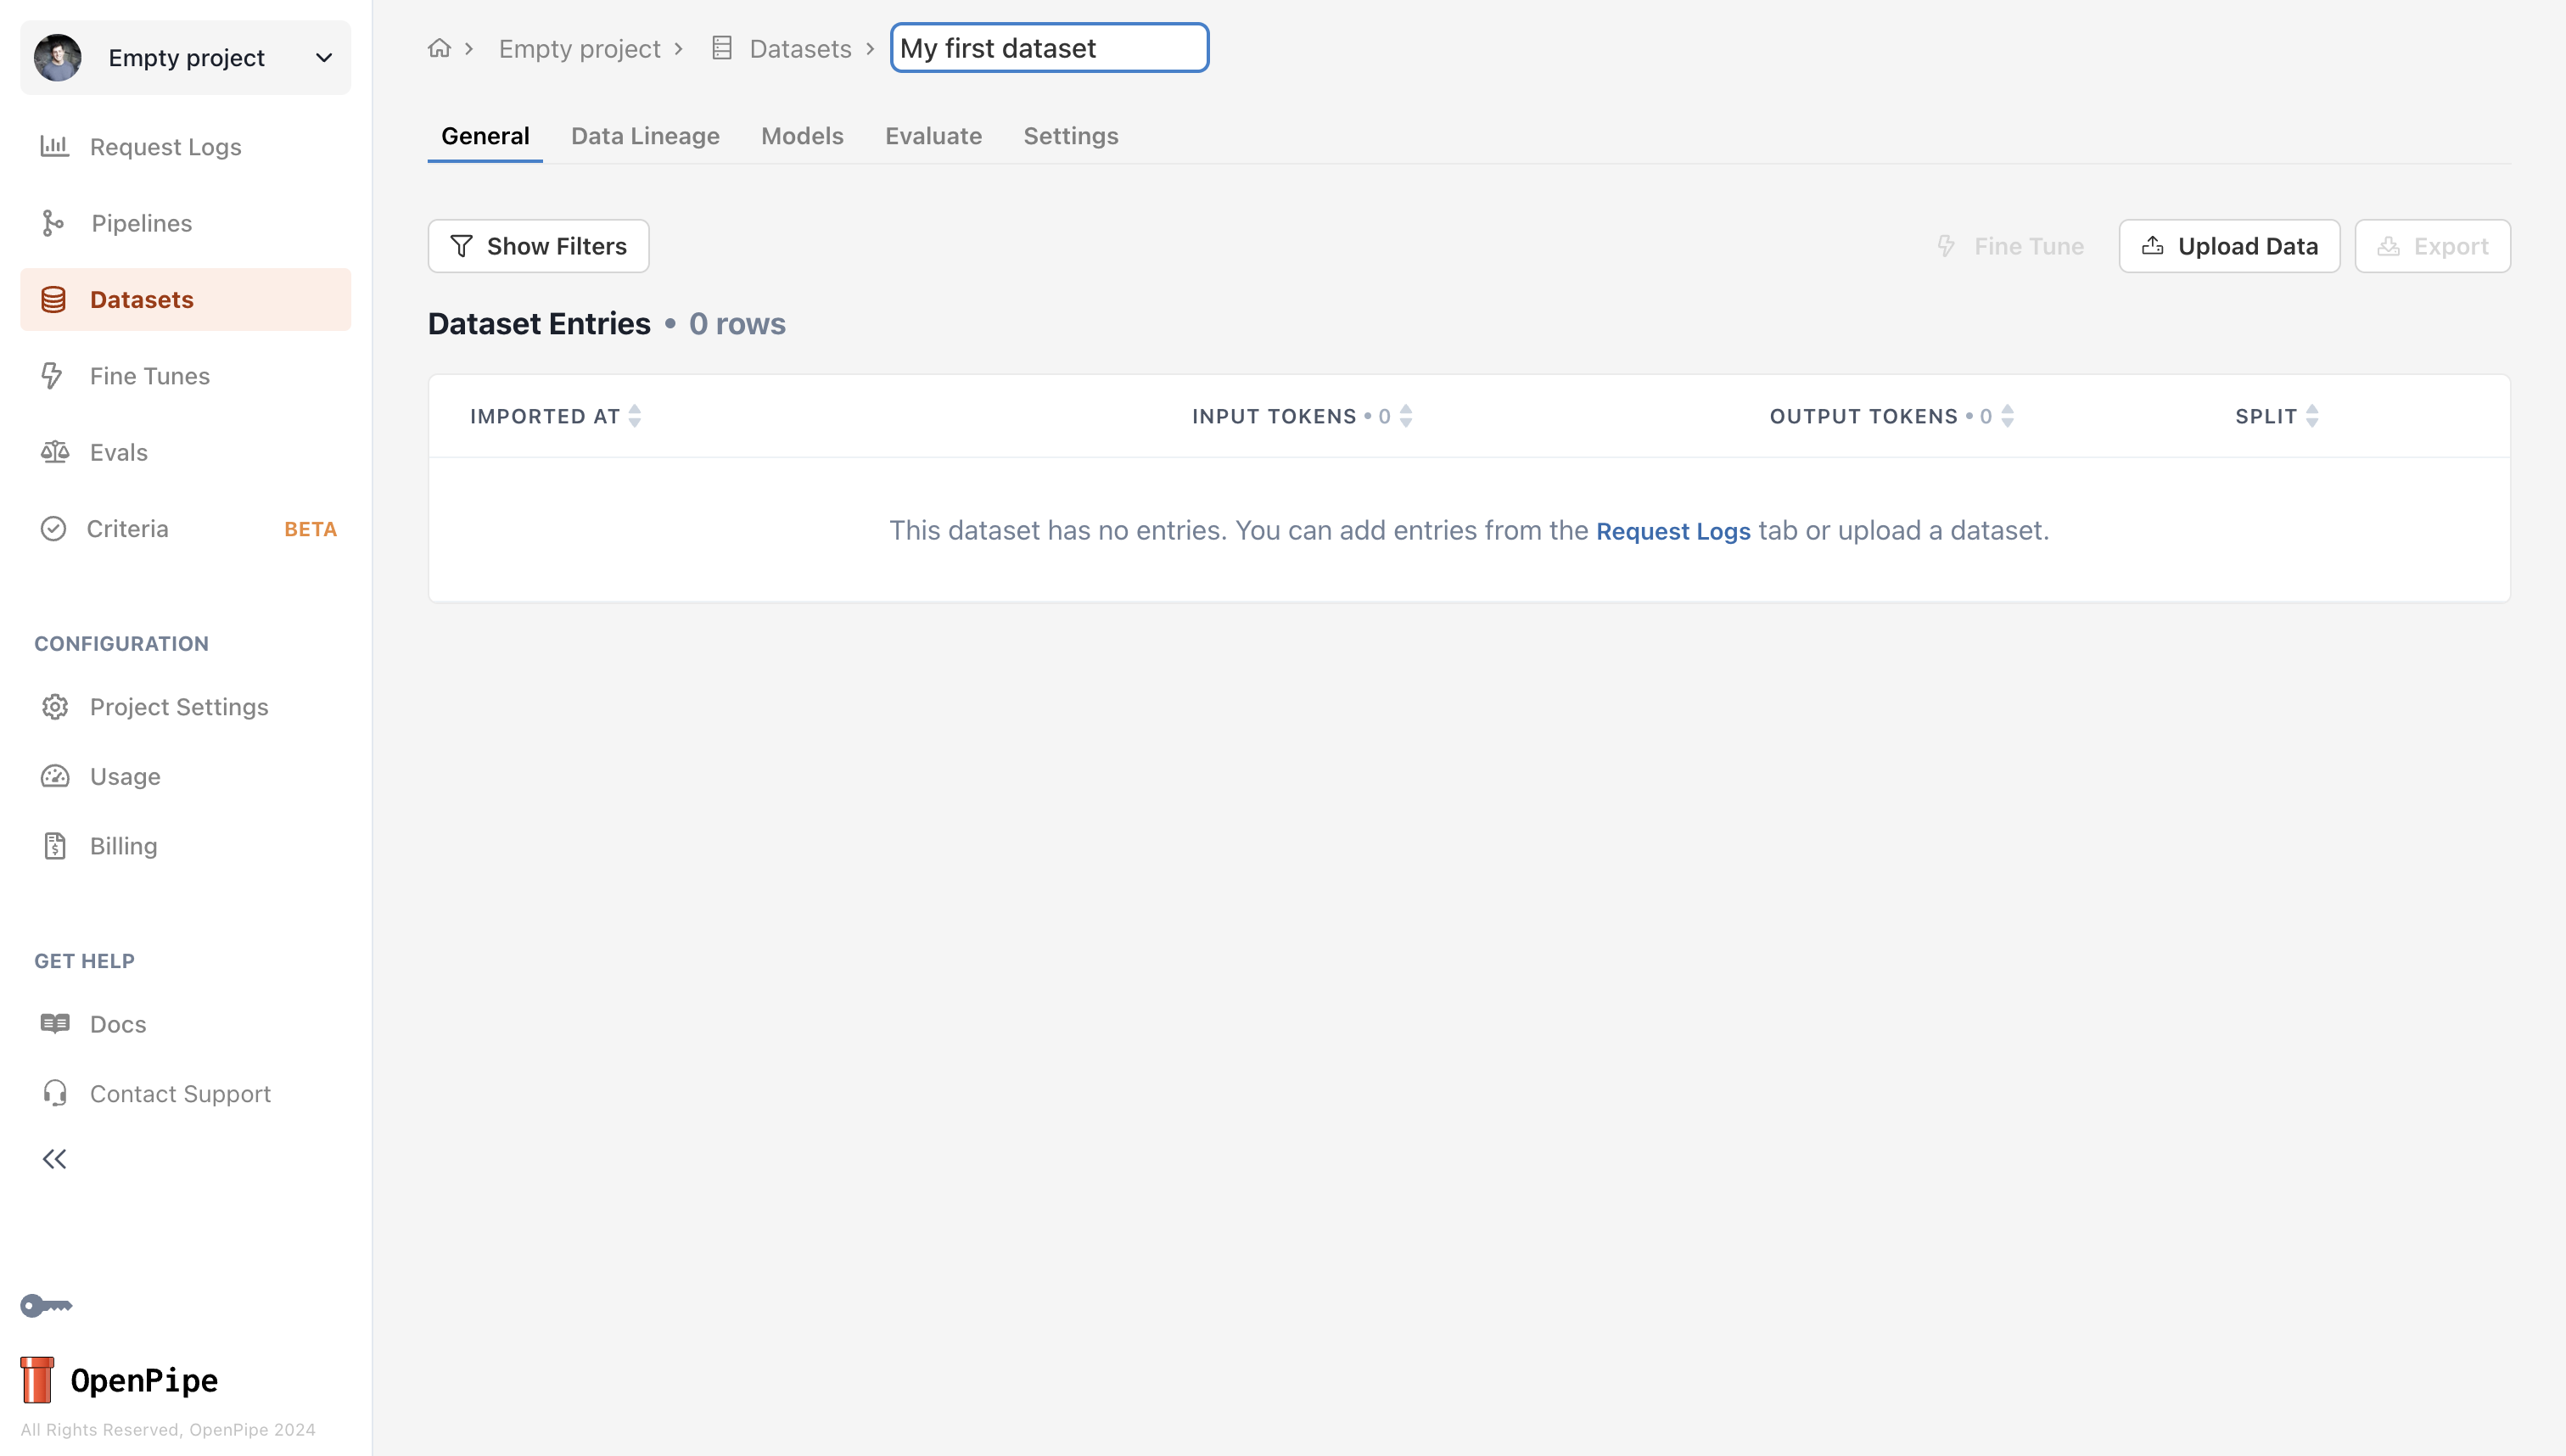The height and width of the screenshot is (1456, 2566).
Task: Switch to the Data Lineage tab
Action: [x=645, y=136]
